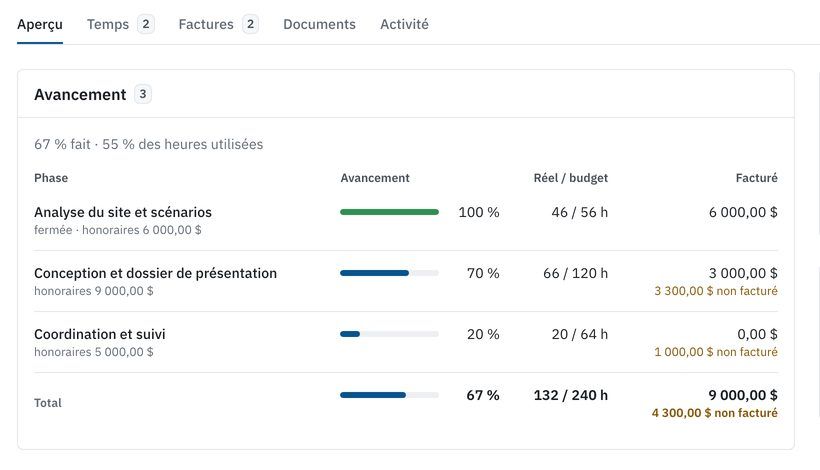Screen dimensions: 820x470
Task: Click the '100 %' progress value
Action: (479, 212)
